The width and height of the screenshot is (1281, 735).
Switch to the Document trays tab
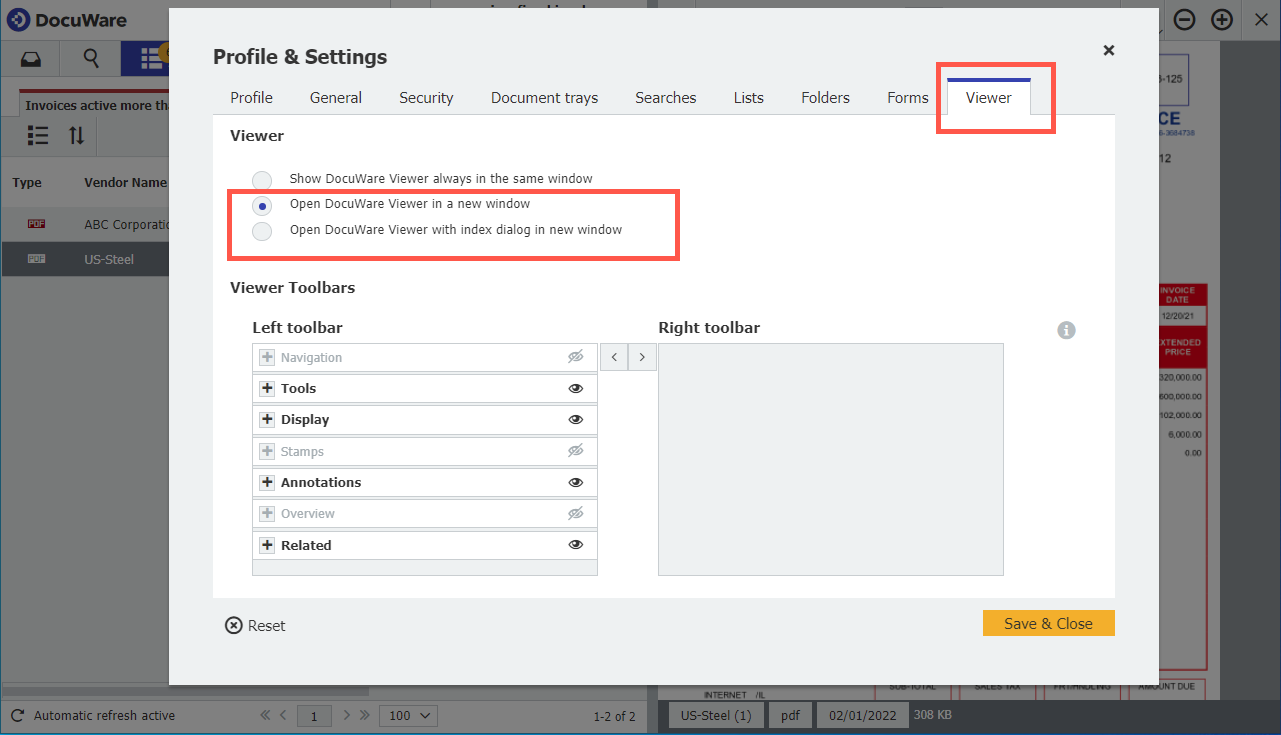click(544, 97)
